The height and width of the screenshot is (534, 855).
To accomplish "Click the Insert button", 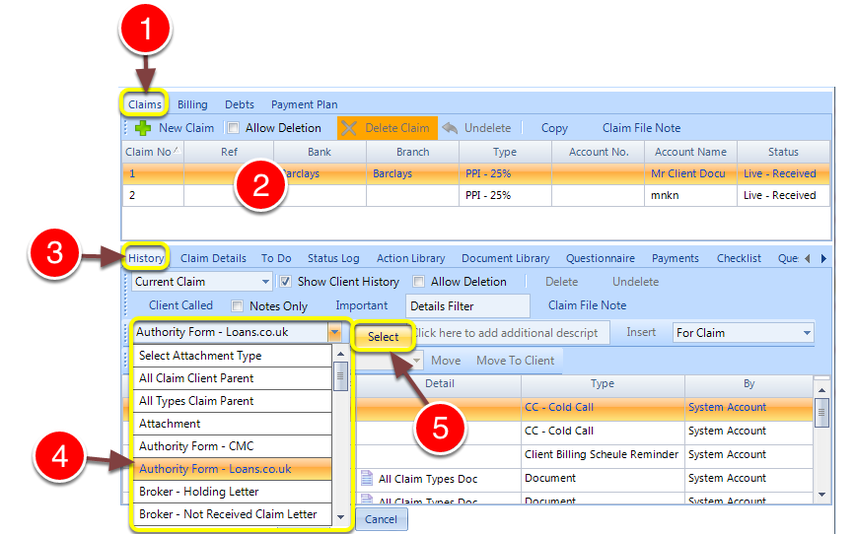I will click(641, 332).
